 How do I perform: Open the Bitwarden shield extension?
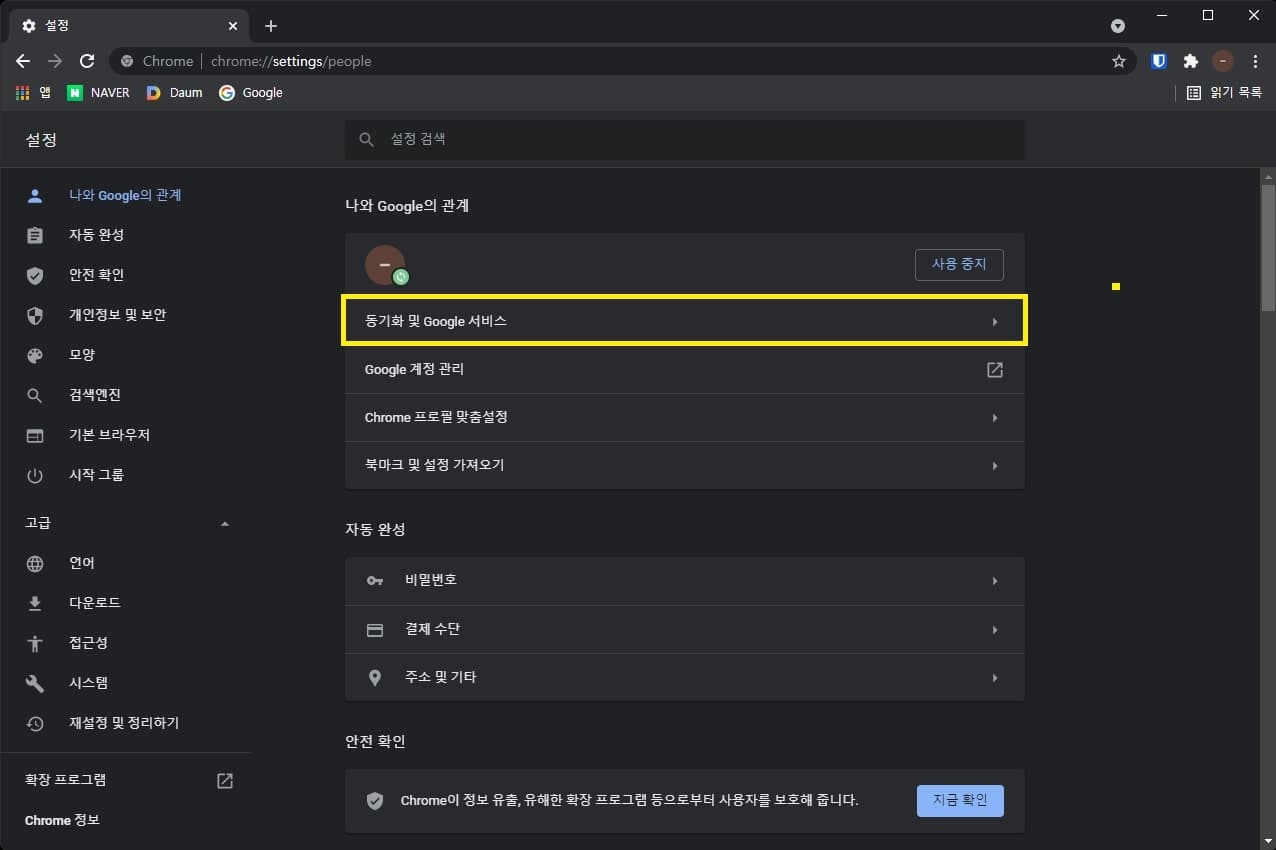(x=1159, y=61)
